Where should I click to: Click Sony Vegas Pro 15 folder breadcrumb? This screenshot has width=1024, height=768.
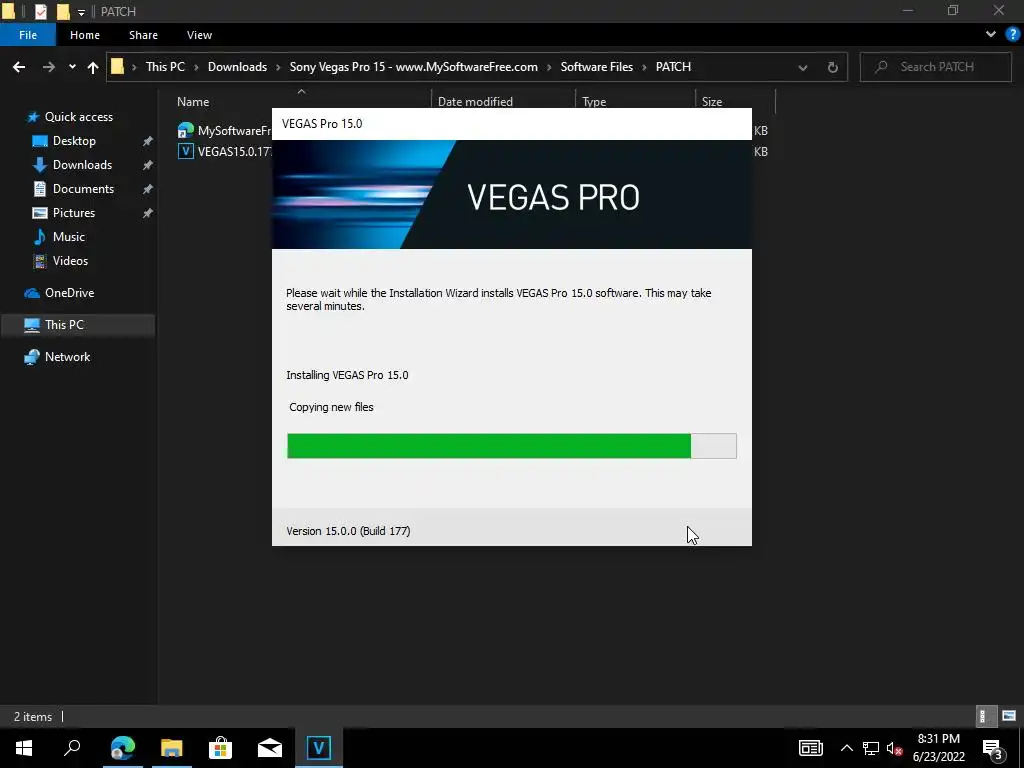(413, 67)
